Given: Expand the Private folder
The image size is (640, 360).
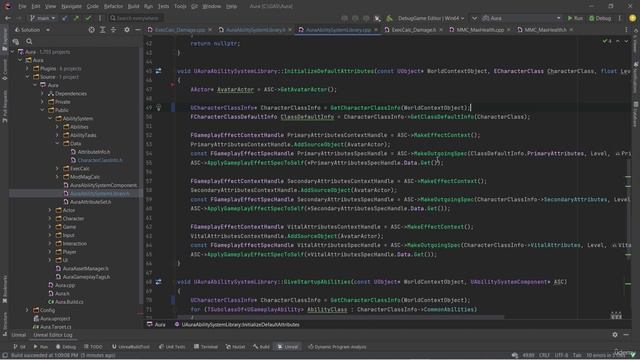Looking at the screenshot, I should coord(42,102).
